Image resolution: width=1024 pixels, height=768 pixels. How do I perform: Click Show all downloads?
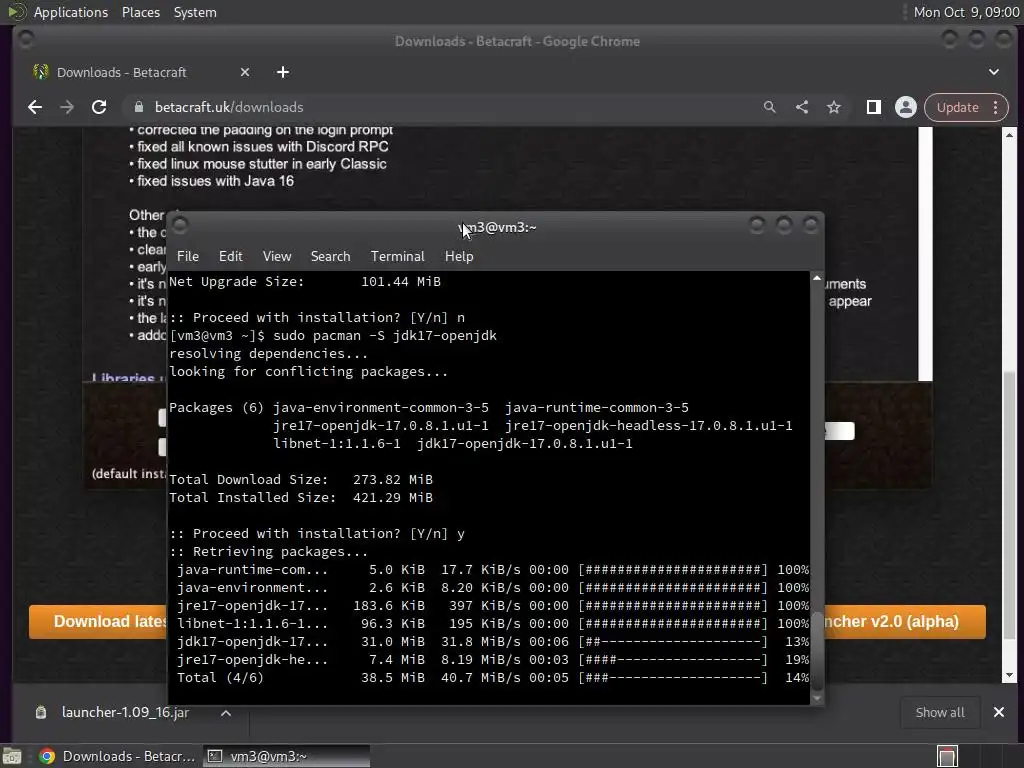click(x=939, y=712)
